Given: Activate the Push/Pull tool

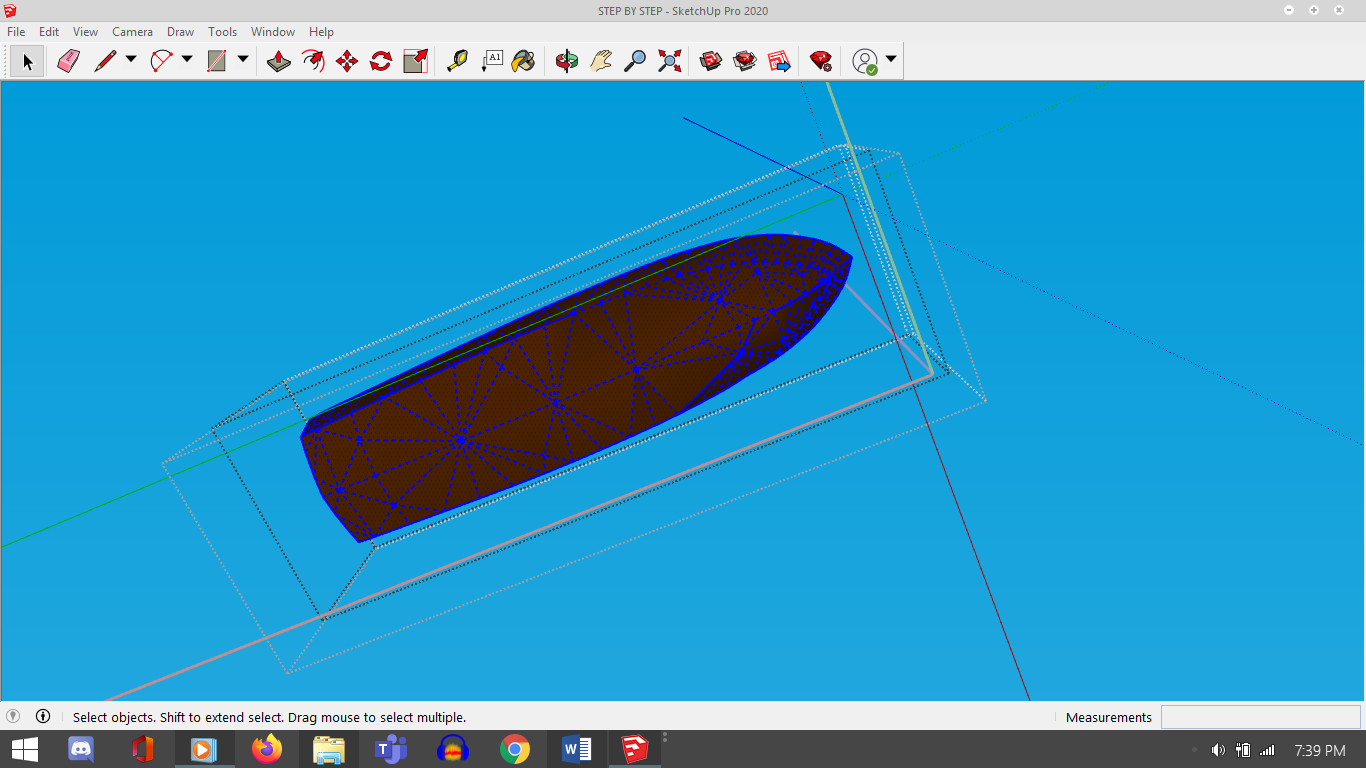Looking at the screenshot, I should [279, 62].
